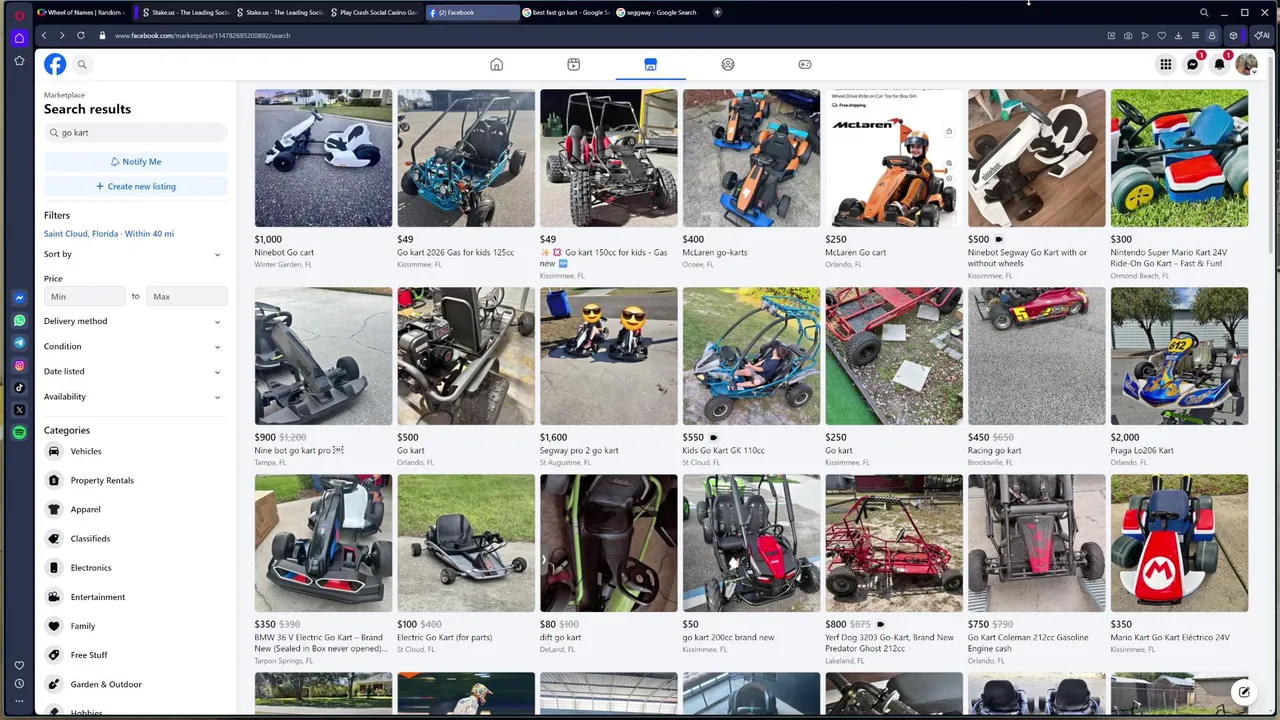This screenshot has width=1280, height=720.
Task: Click 'Racing go kart' listing title
Action: point(994,451)
